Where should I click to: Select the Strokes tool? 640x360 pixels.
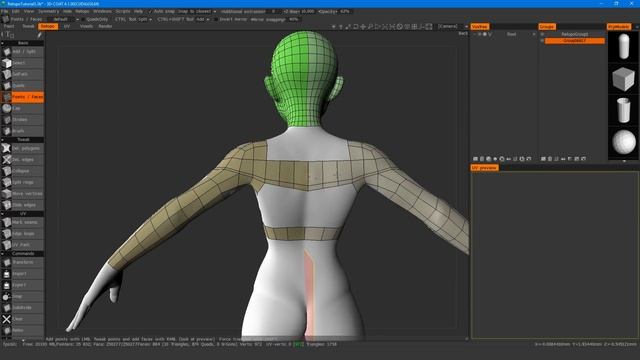[x=22, y=120]
